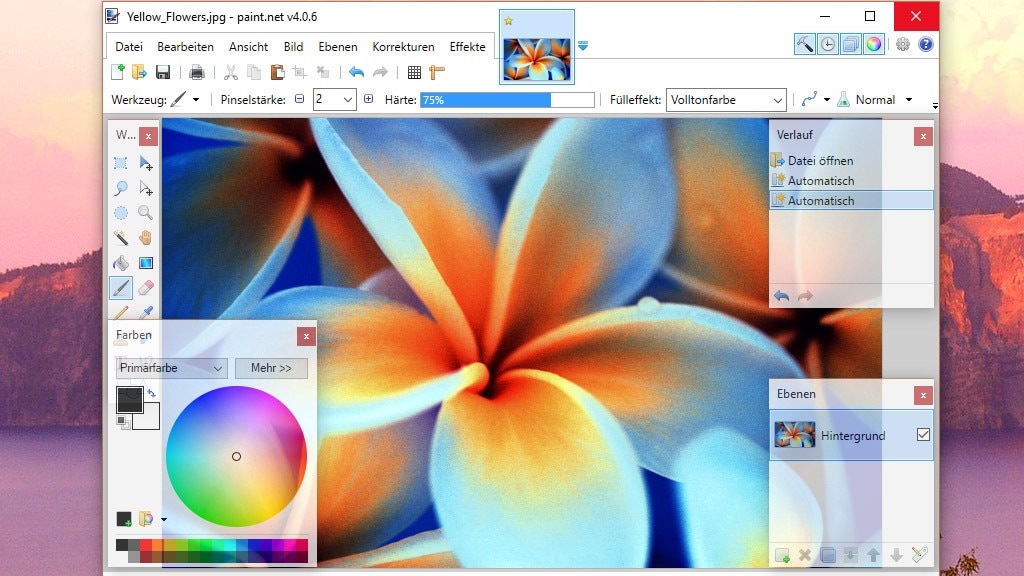Save the image with the floppy disk icon
Viewport: 1024px width, 576px height.
[x=163, y=72]
